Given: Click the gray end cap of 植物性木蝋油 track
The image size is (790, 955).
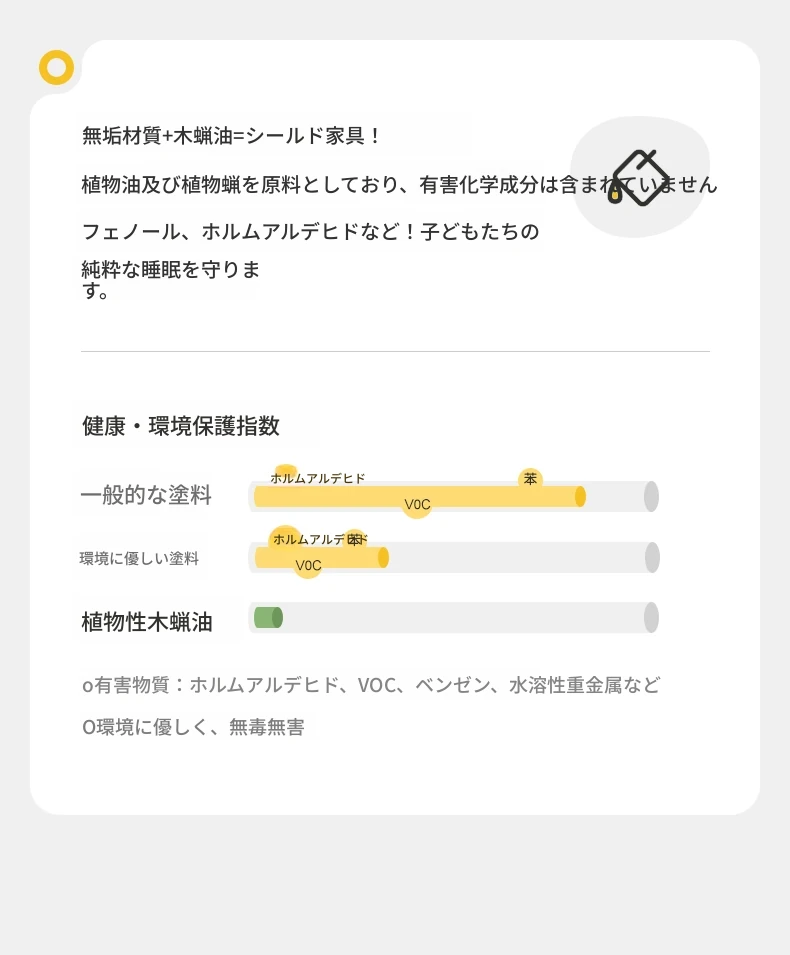Looking at the screenshot, I should click(651, 618).
